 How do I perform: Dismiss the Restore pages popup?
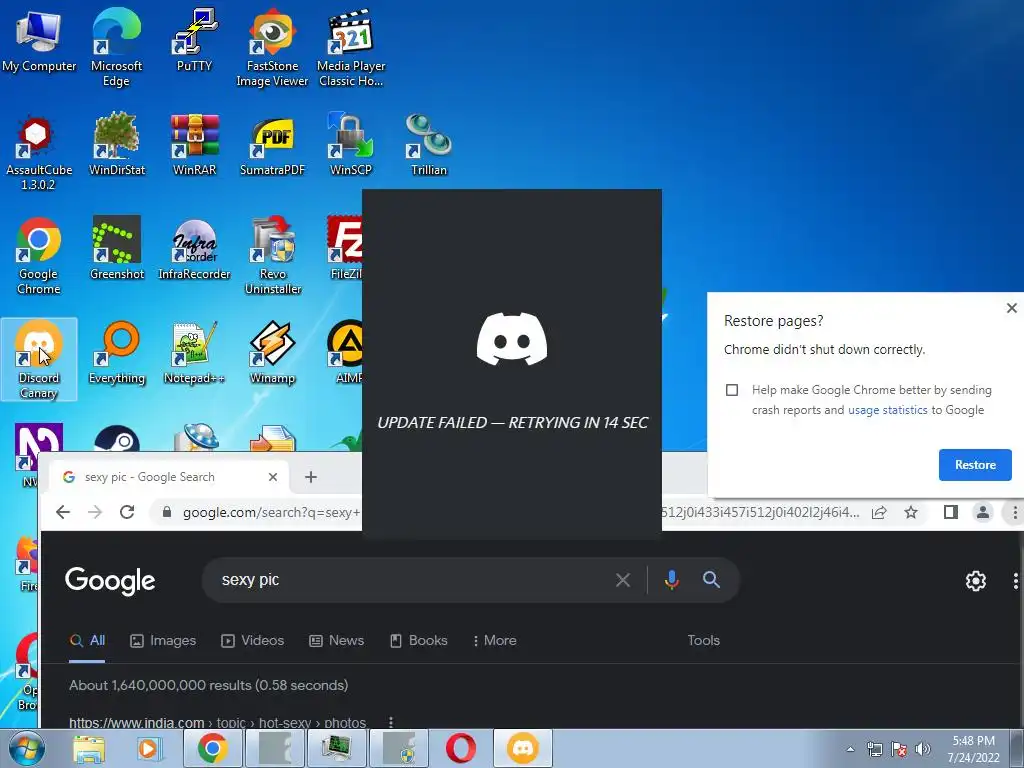click(1012, 308)
